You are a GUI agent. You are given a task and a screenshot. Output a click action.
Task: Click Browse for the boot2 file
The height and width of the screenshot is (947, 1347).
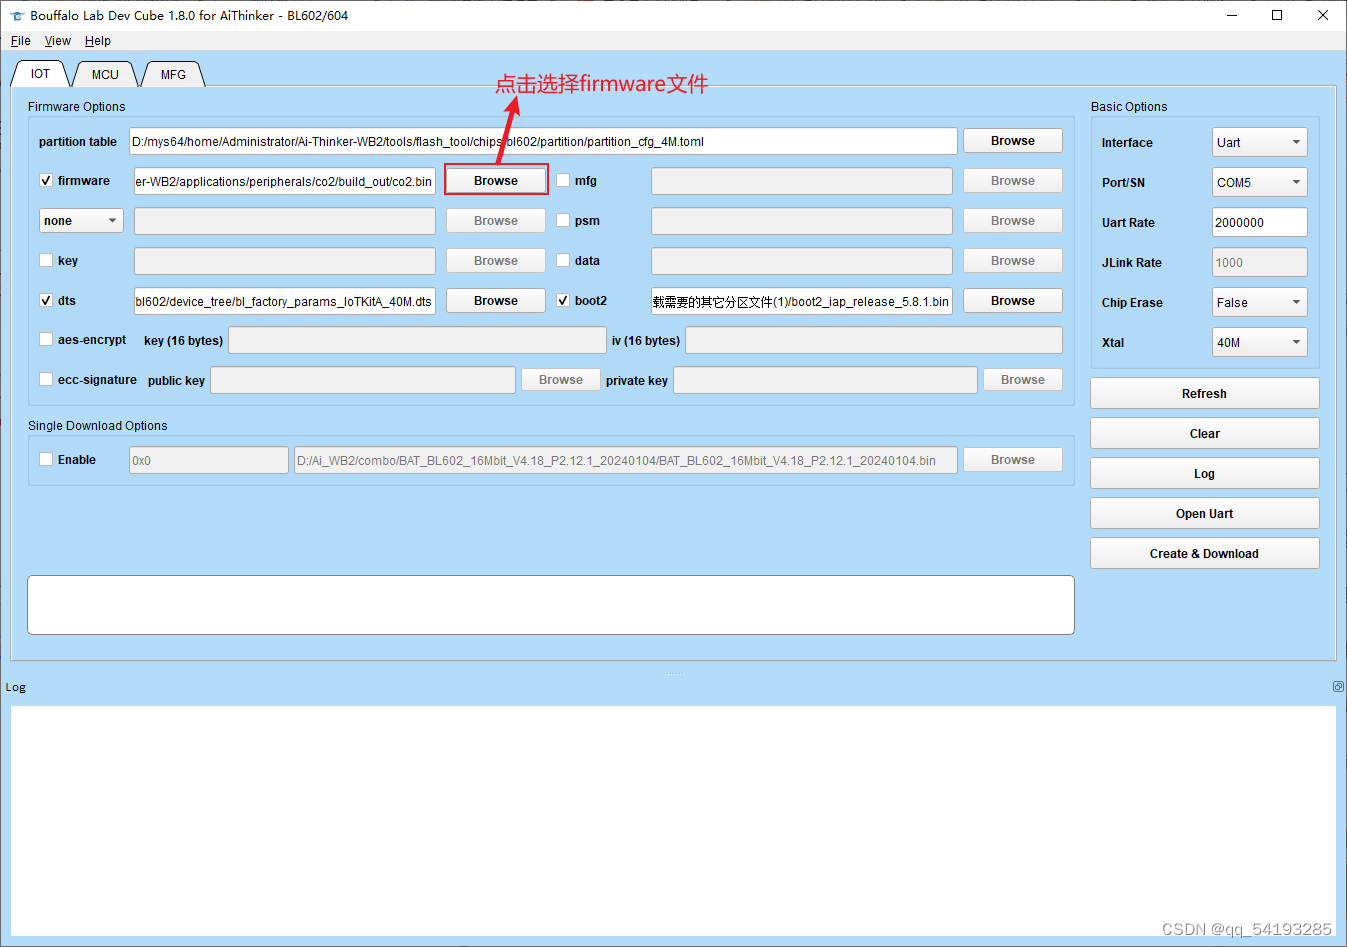pyautogui.click(x=1013, y=301)
